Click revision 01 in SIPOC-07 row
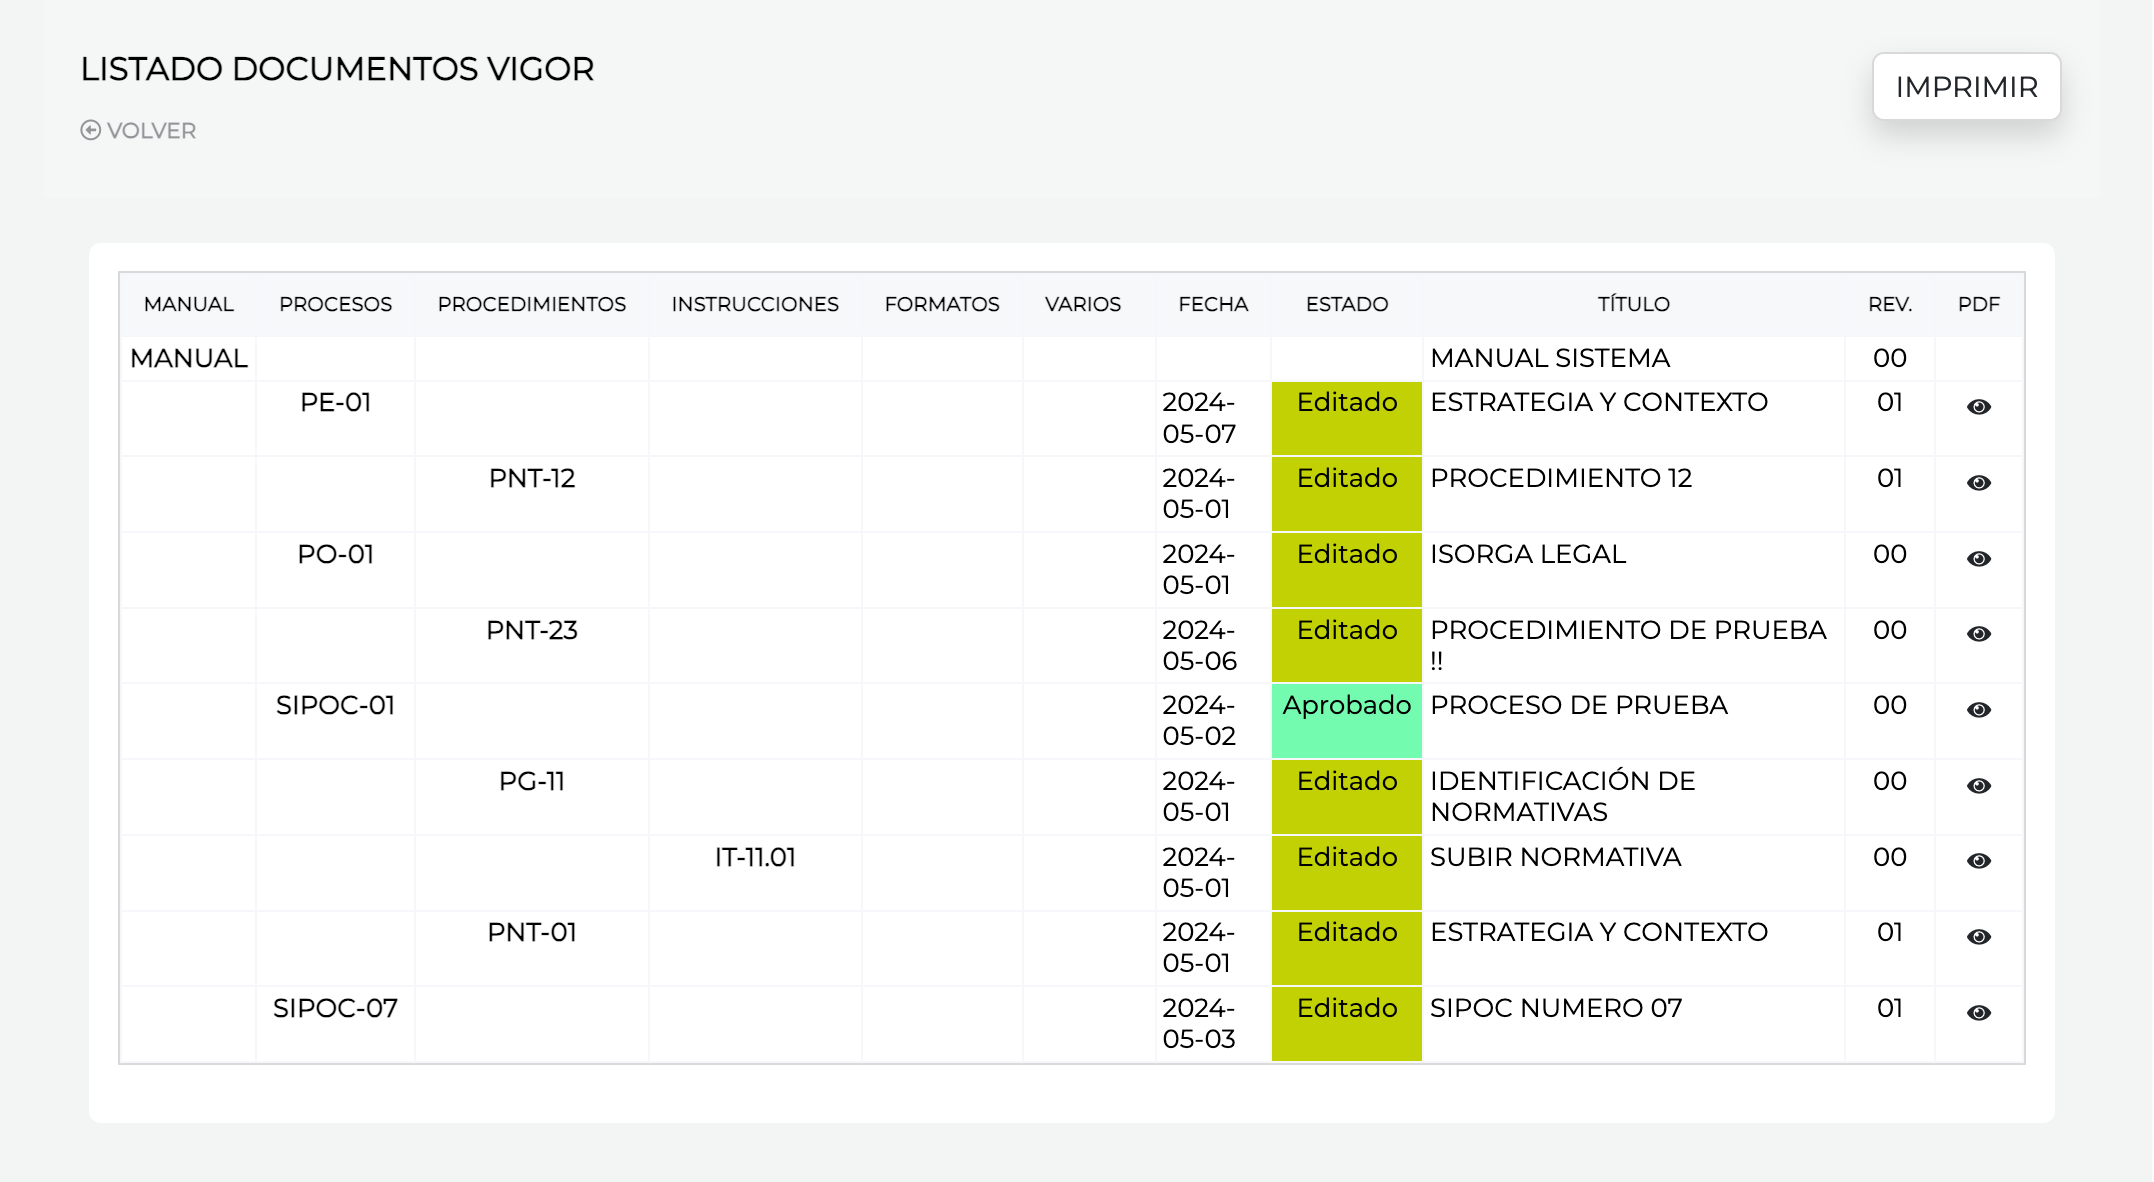 point(1890,1008)
